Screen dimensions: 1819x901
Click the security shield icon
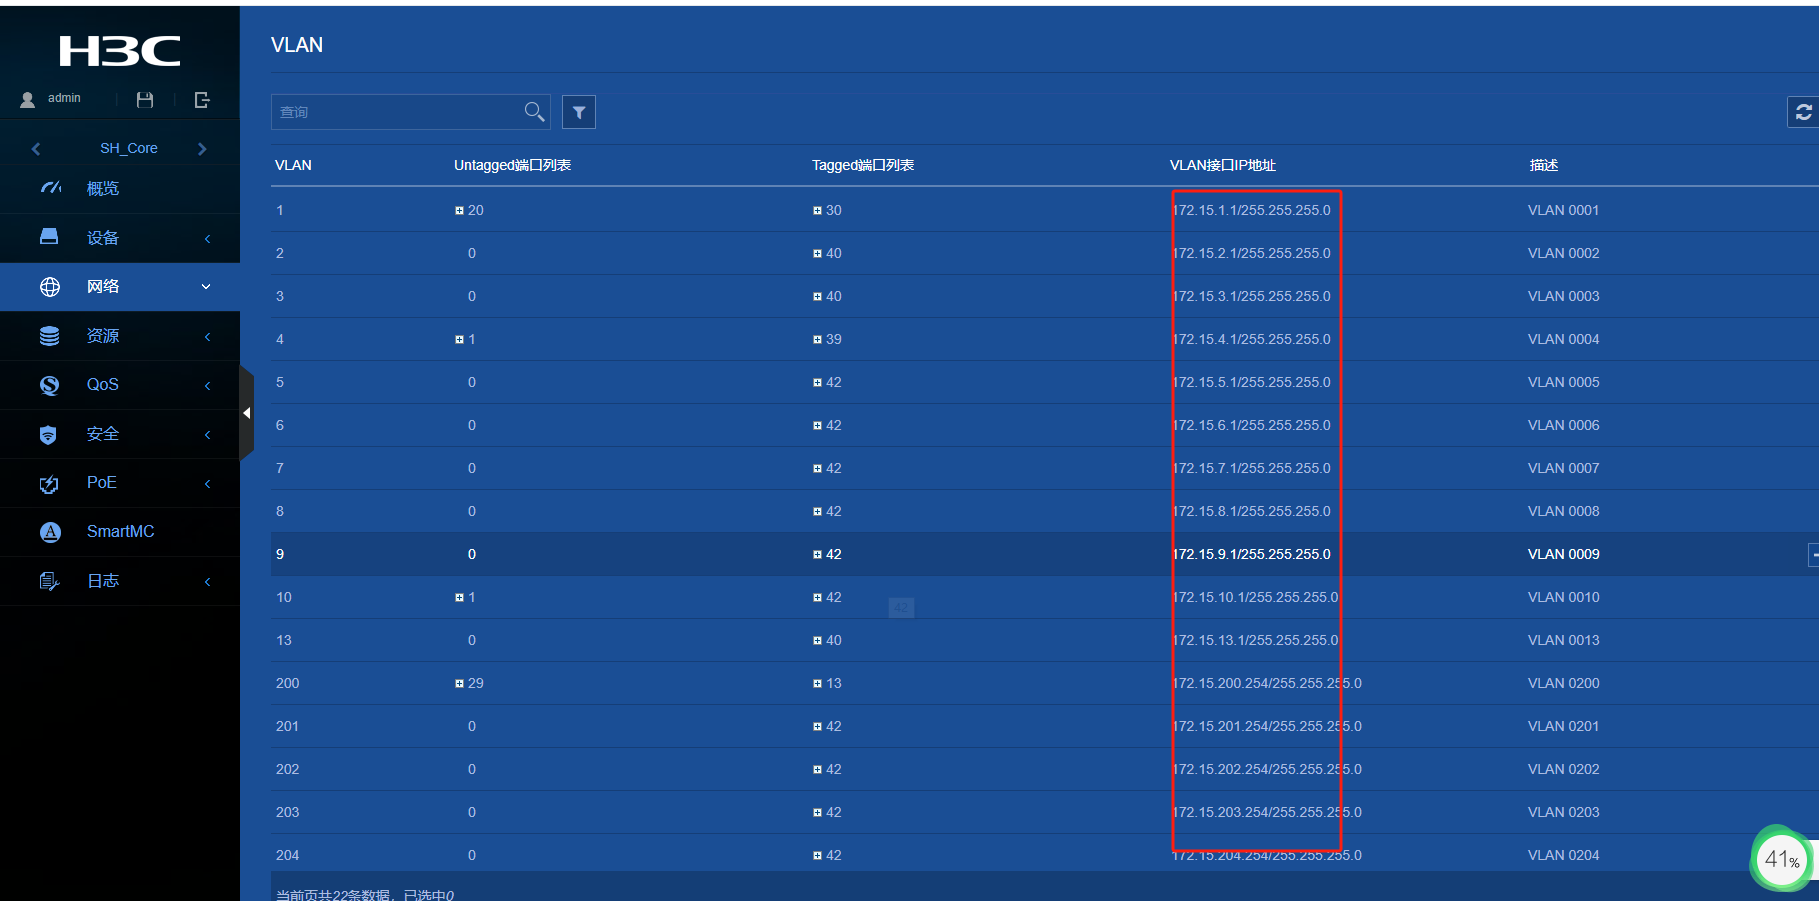click(48, 434)
